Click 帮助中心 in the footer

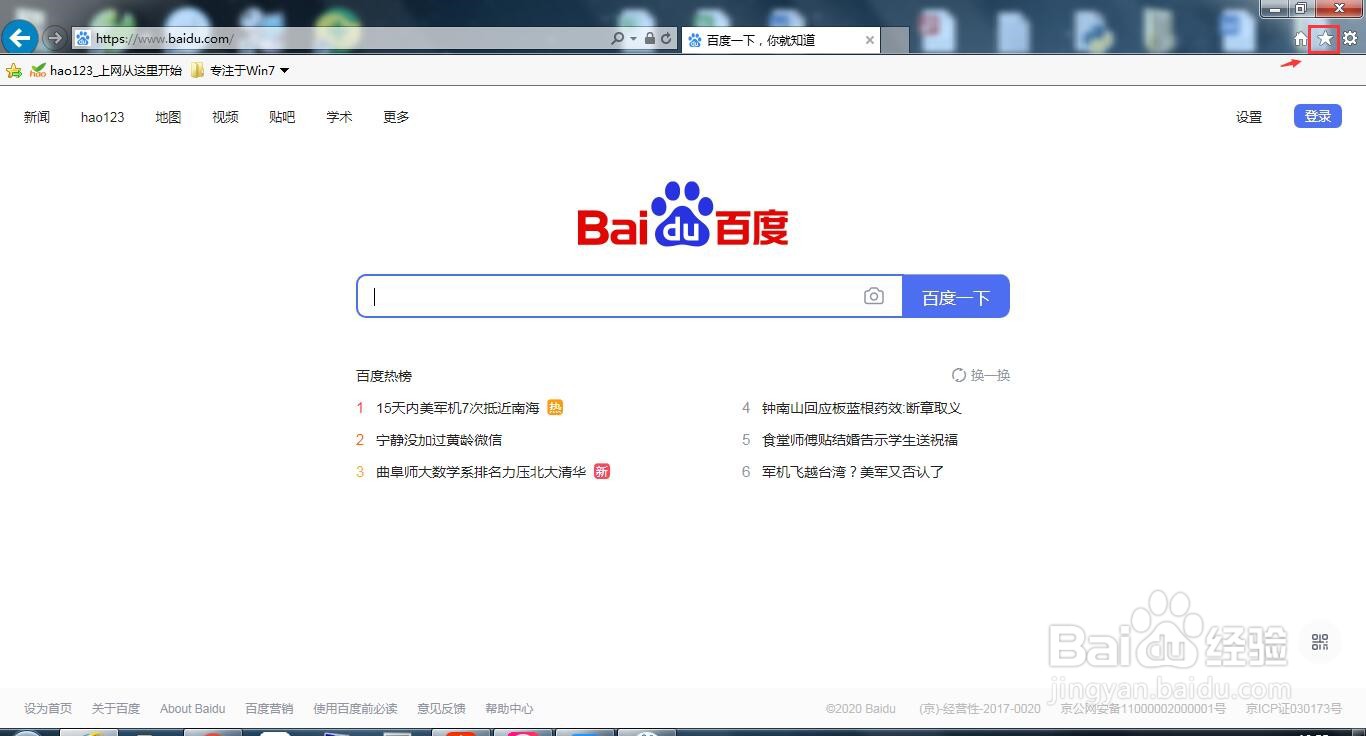(509, 708)
